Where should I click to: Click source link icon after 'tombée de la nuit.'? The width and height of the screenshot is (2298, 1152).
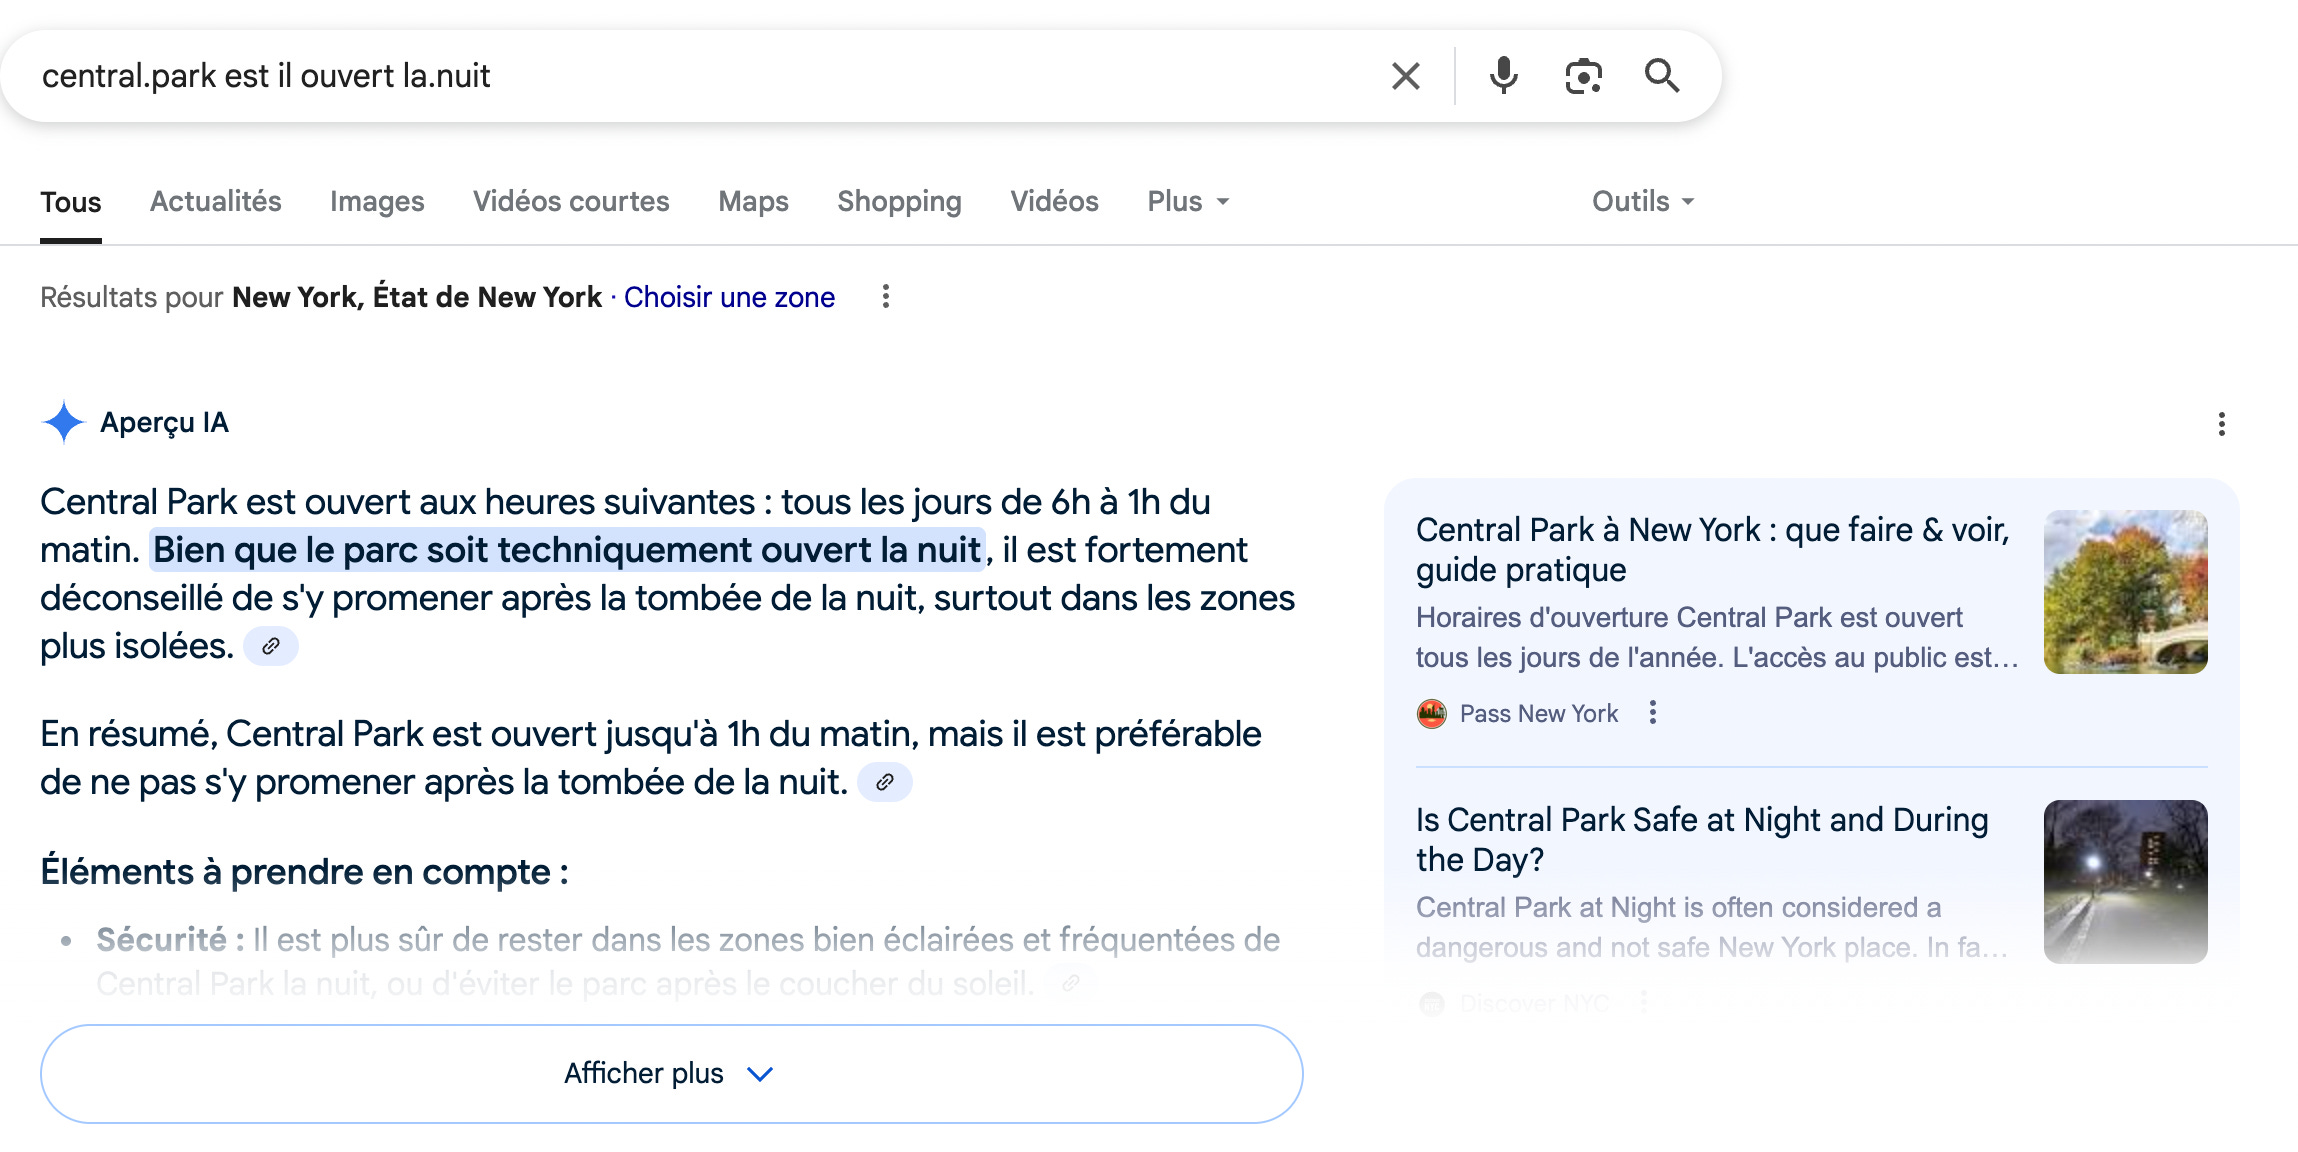[885, 782]
